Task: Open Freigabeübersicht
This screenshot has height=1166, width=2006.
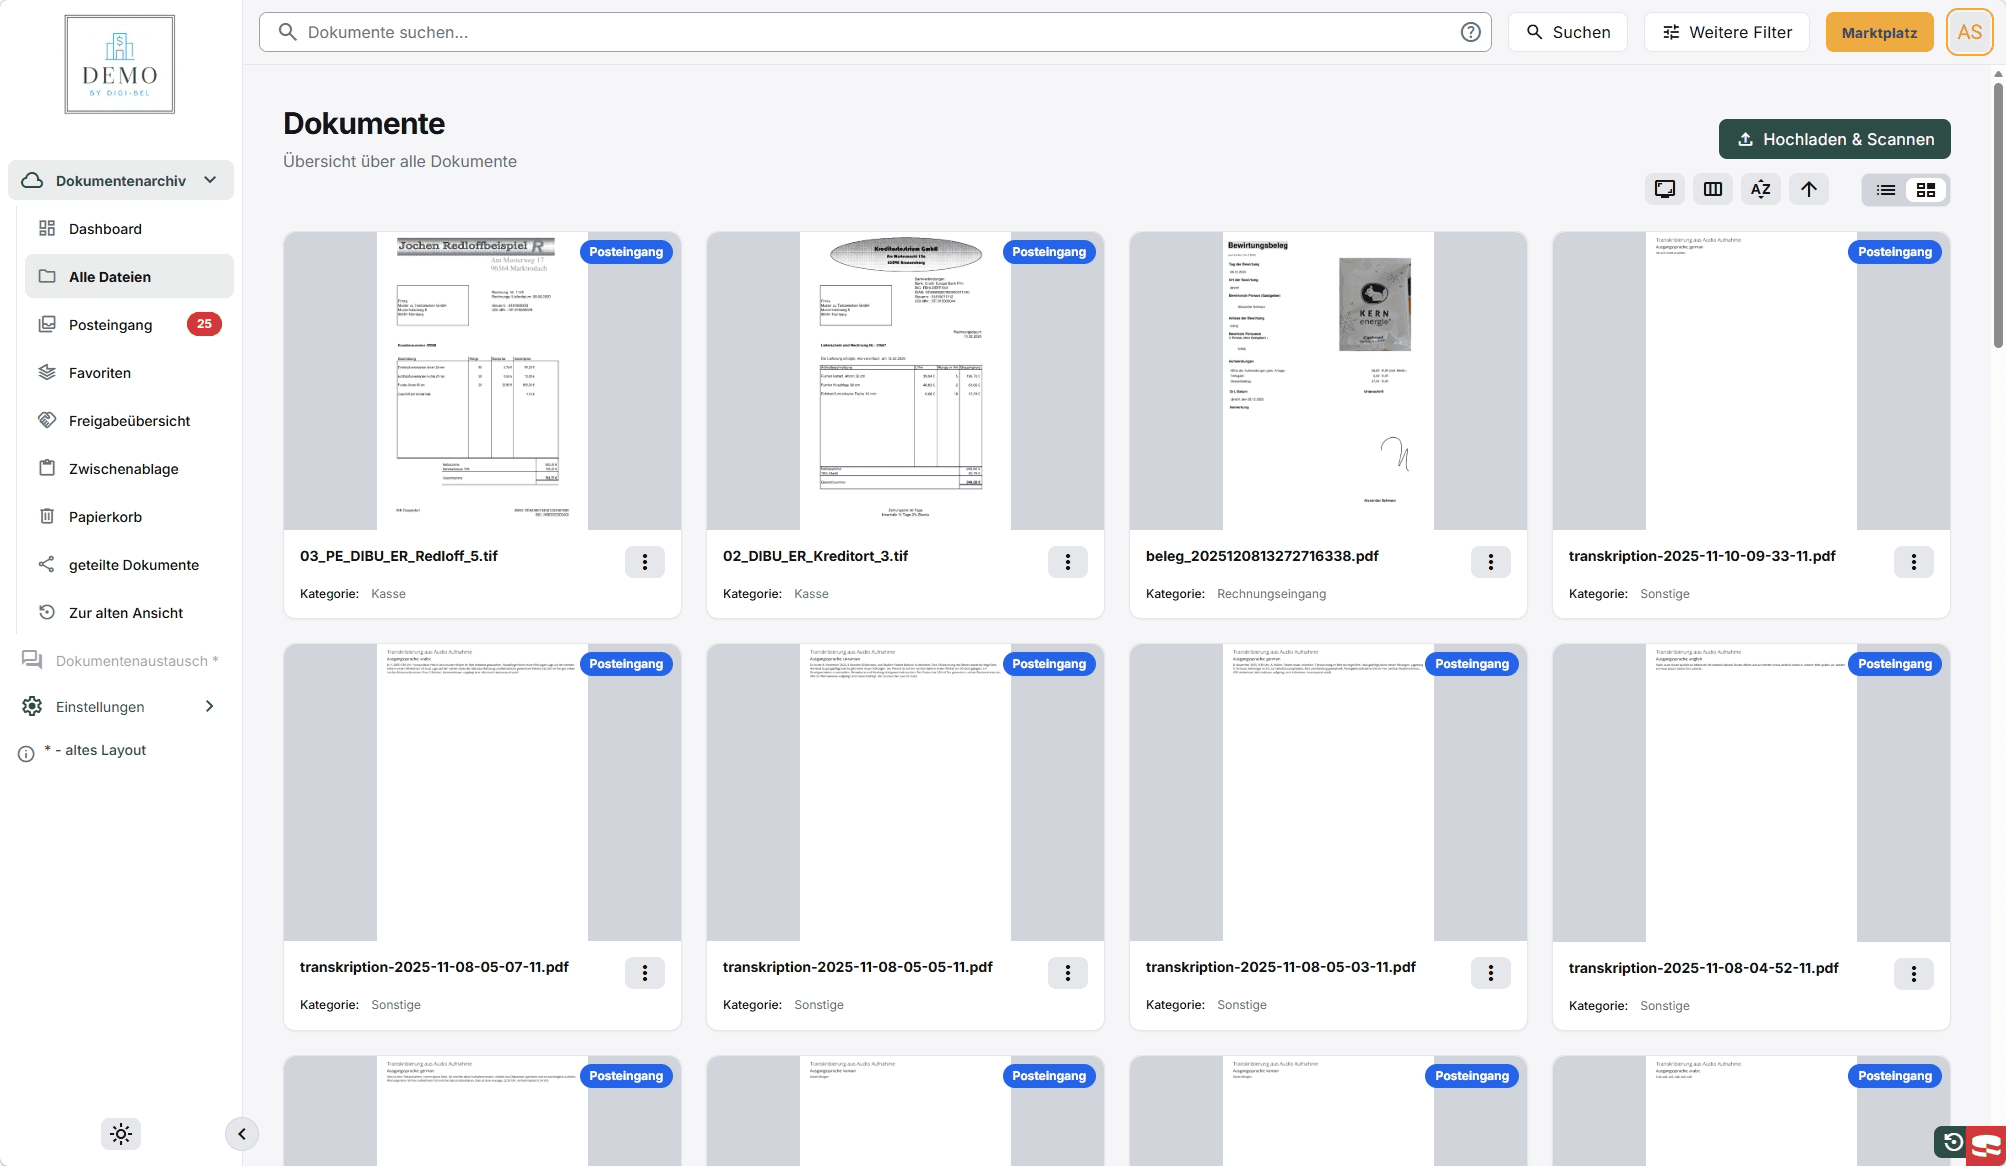Action: (129, 421)
